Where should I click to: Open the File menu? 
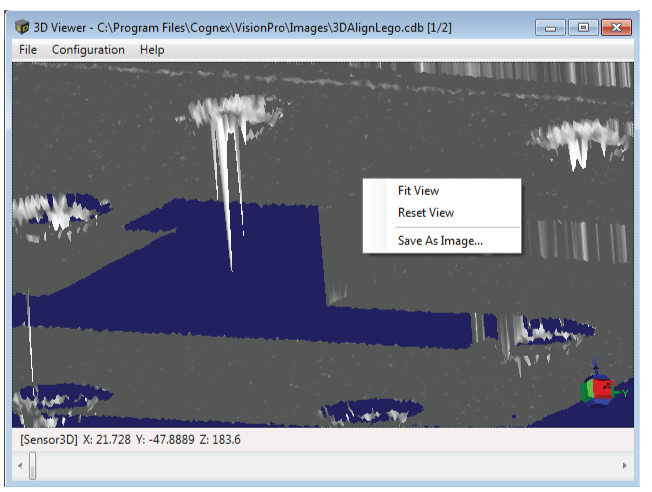28,50
